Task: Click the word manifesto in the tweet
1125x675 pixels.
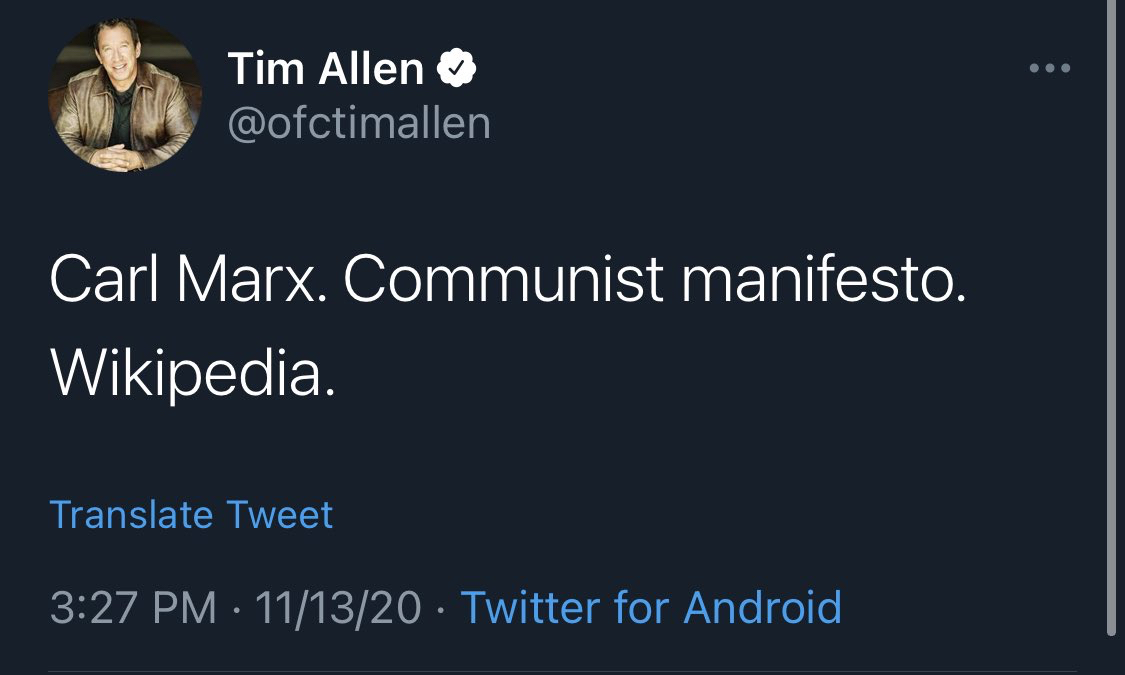Action: [823, 281]
